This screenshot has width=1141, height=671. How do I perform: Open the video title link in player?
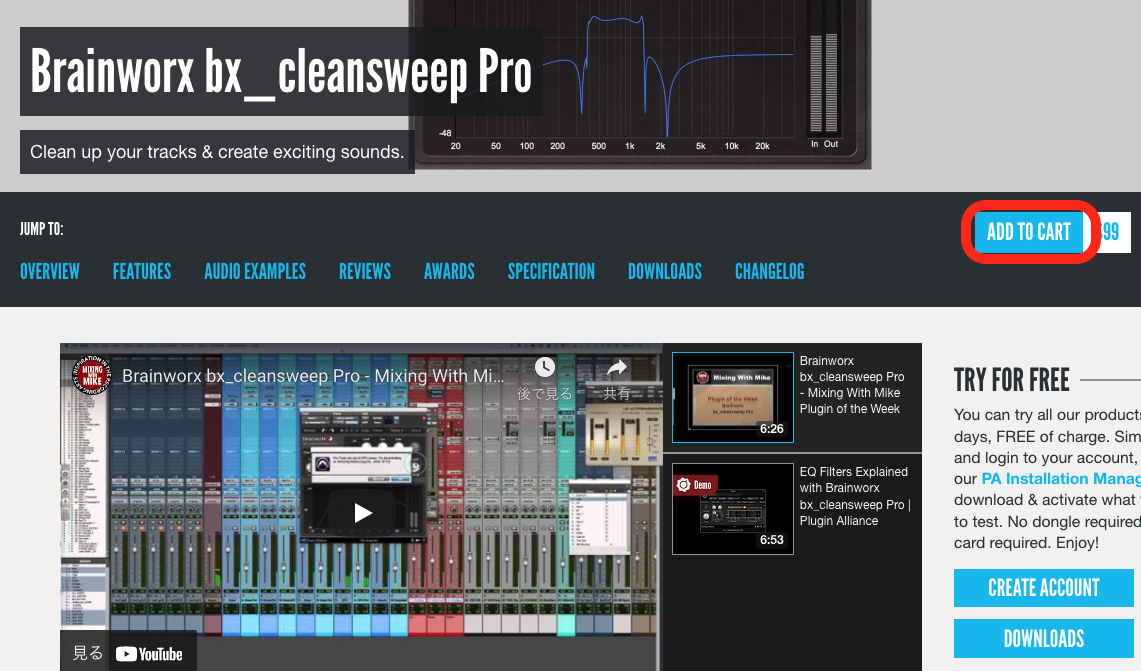click(x=313, y=376)
